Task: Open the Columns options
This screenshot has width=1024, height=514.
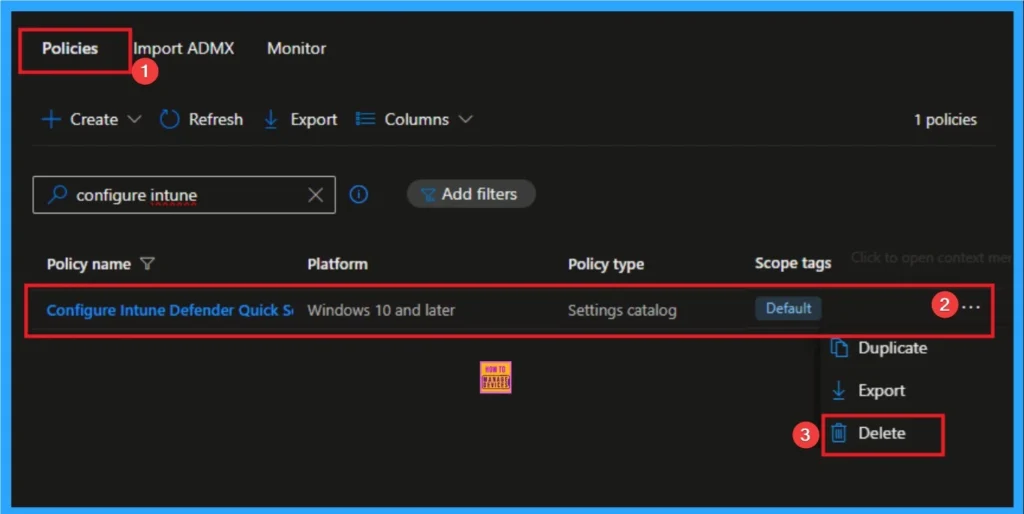Action: 414,120
